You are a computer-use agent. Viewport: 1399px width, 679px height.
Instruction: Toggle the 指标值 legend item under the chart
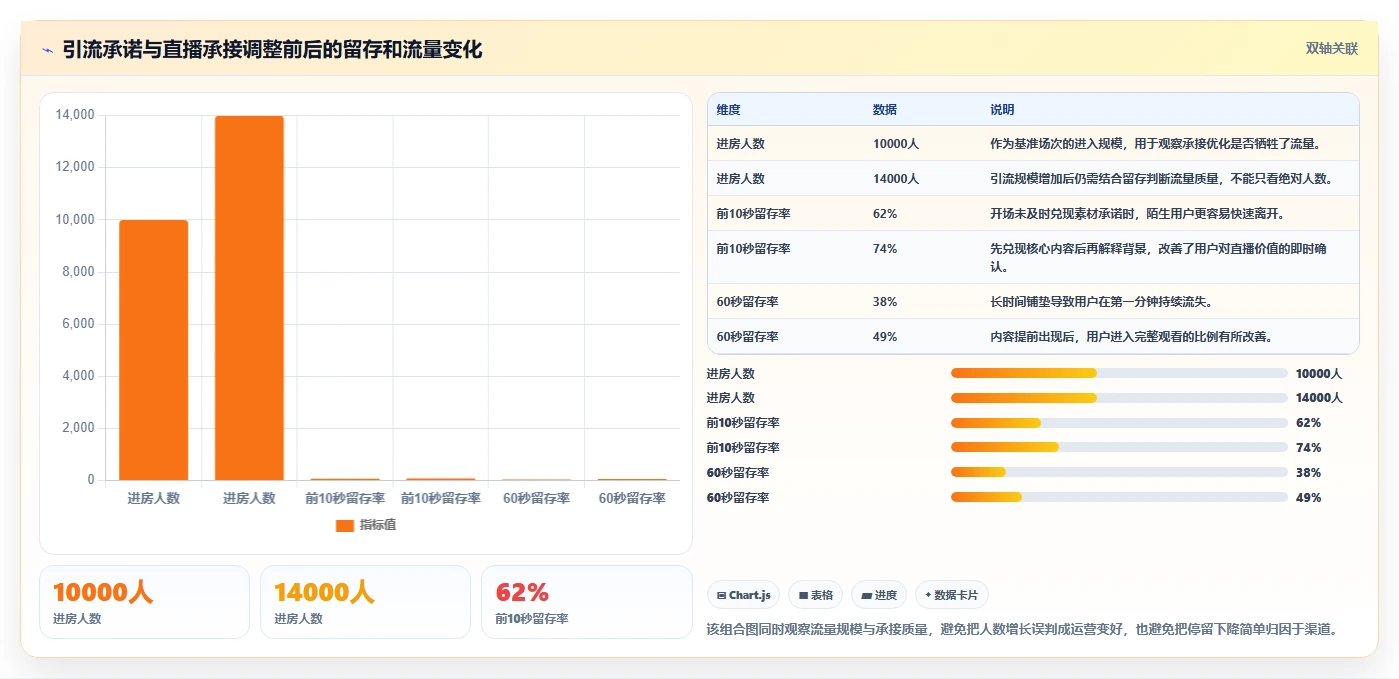366,525
